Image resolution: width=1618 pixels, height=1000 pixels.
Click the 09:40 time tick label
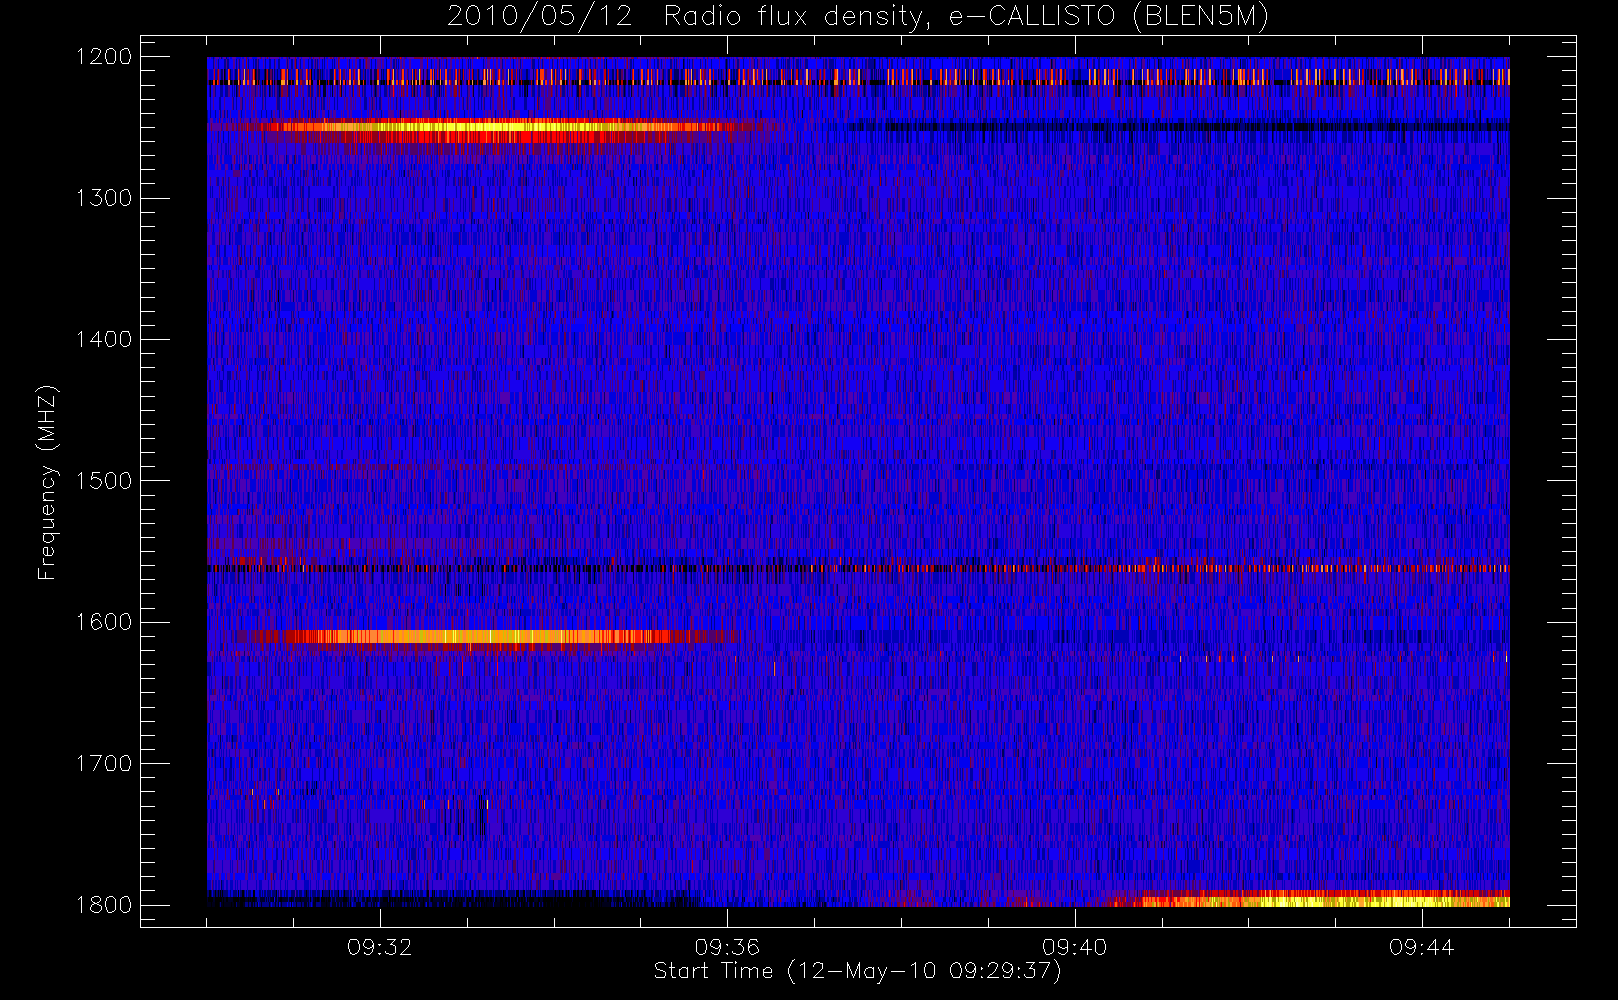coord(1075,947)
